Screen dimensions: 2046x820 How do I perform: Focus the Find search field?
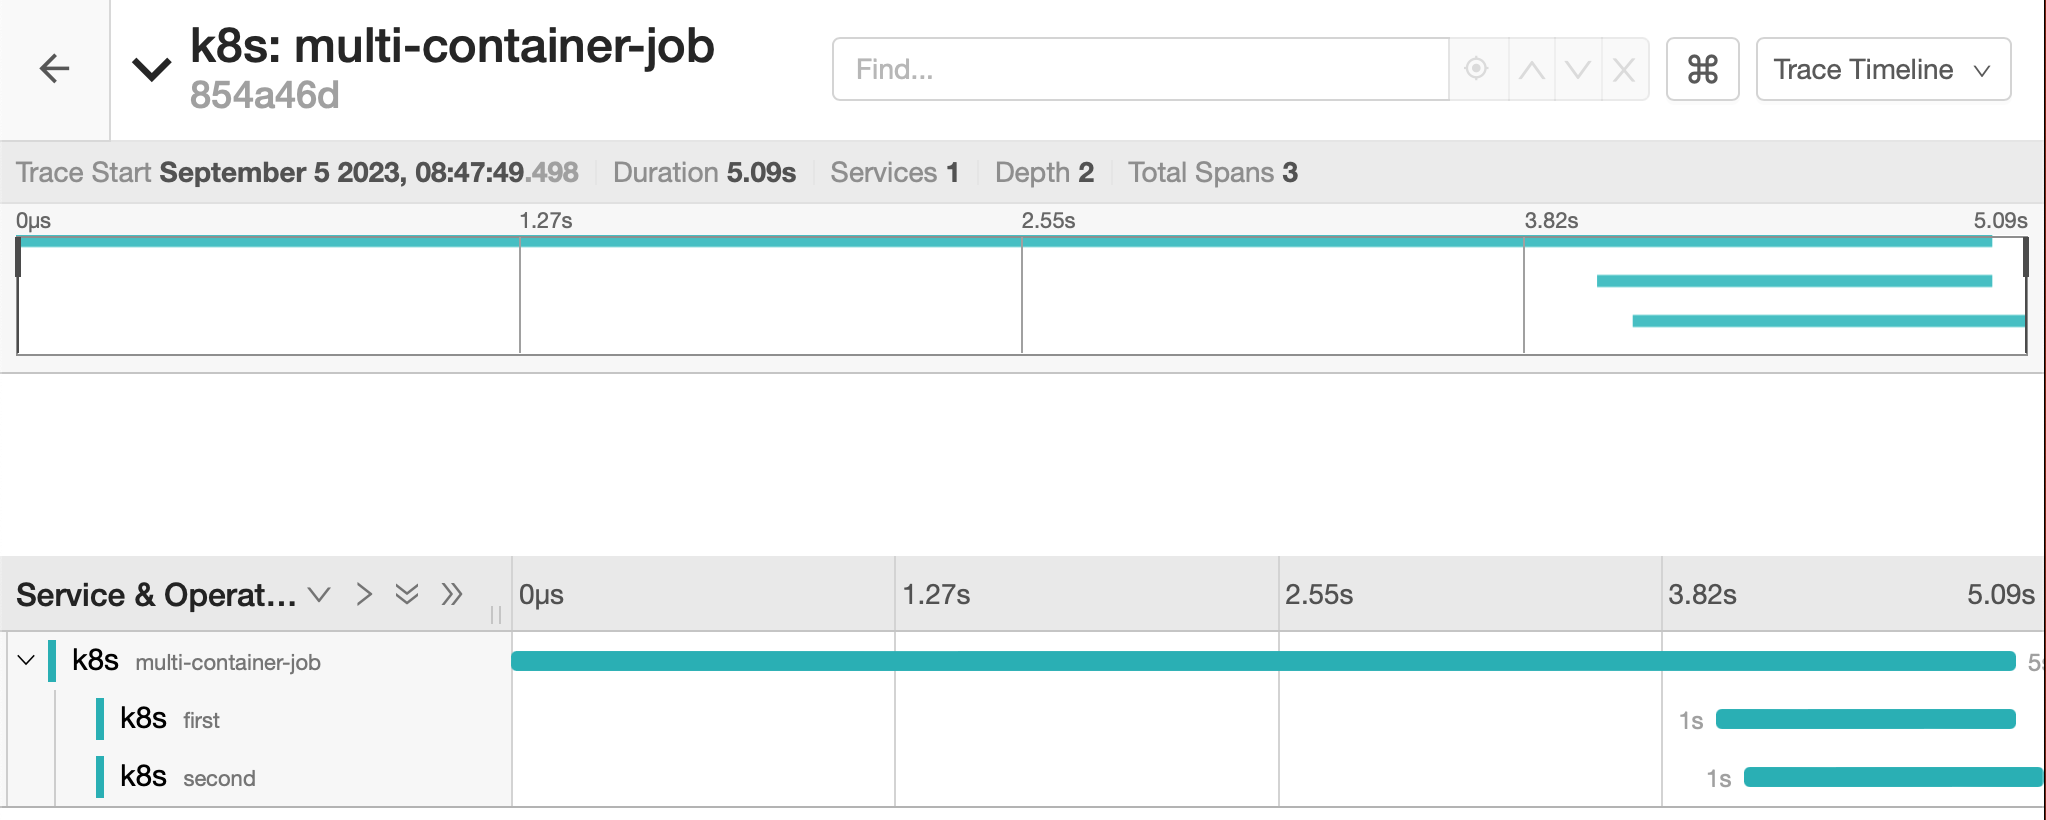click(x=1140, y=69)
